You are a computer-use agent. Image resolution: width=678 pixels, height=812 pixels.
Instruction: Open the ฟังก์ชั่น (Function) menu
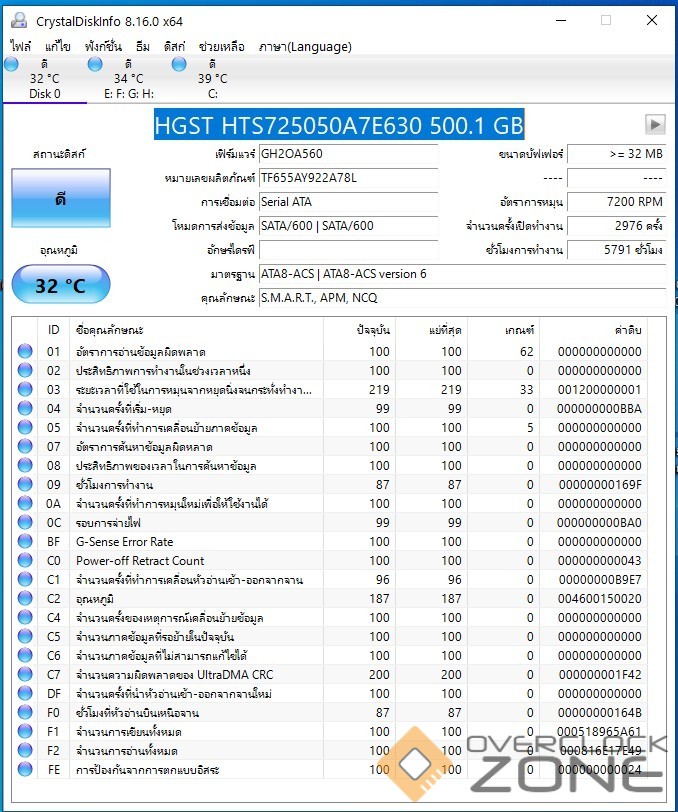(x=103, y=46)
